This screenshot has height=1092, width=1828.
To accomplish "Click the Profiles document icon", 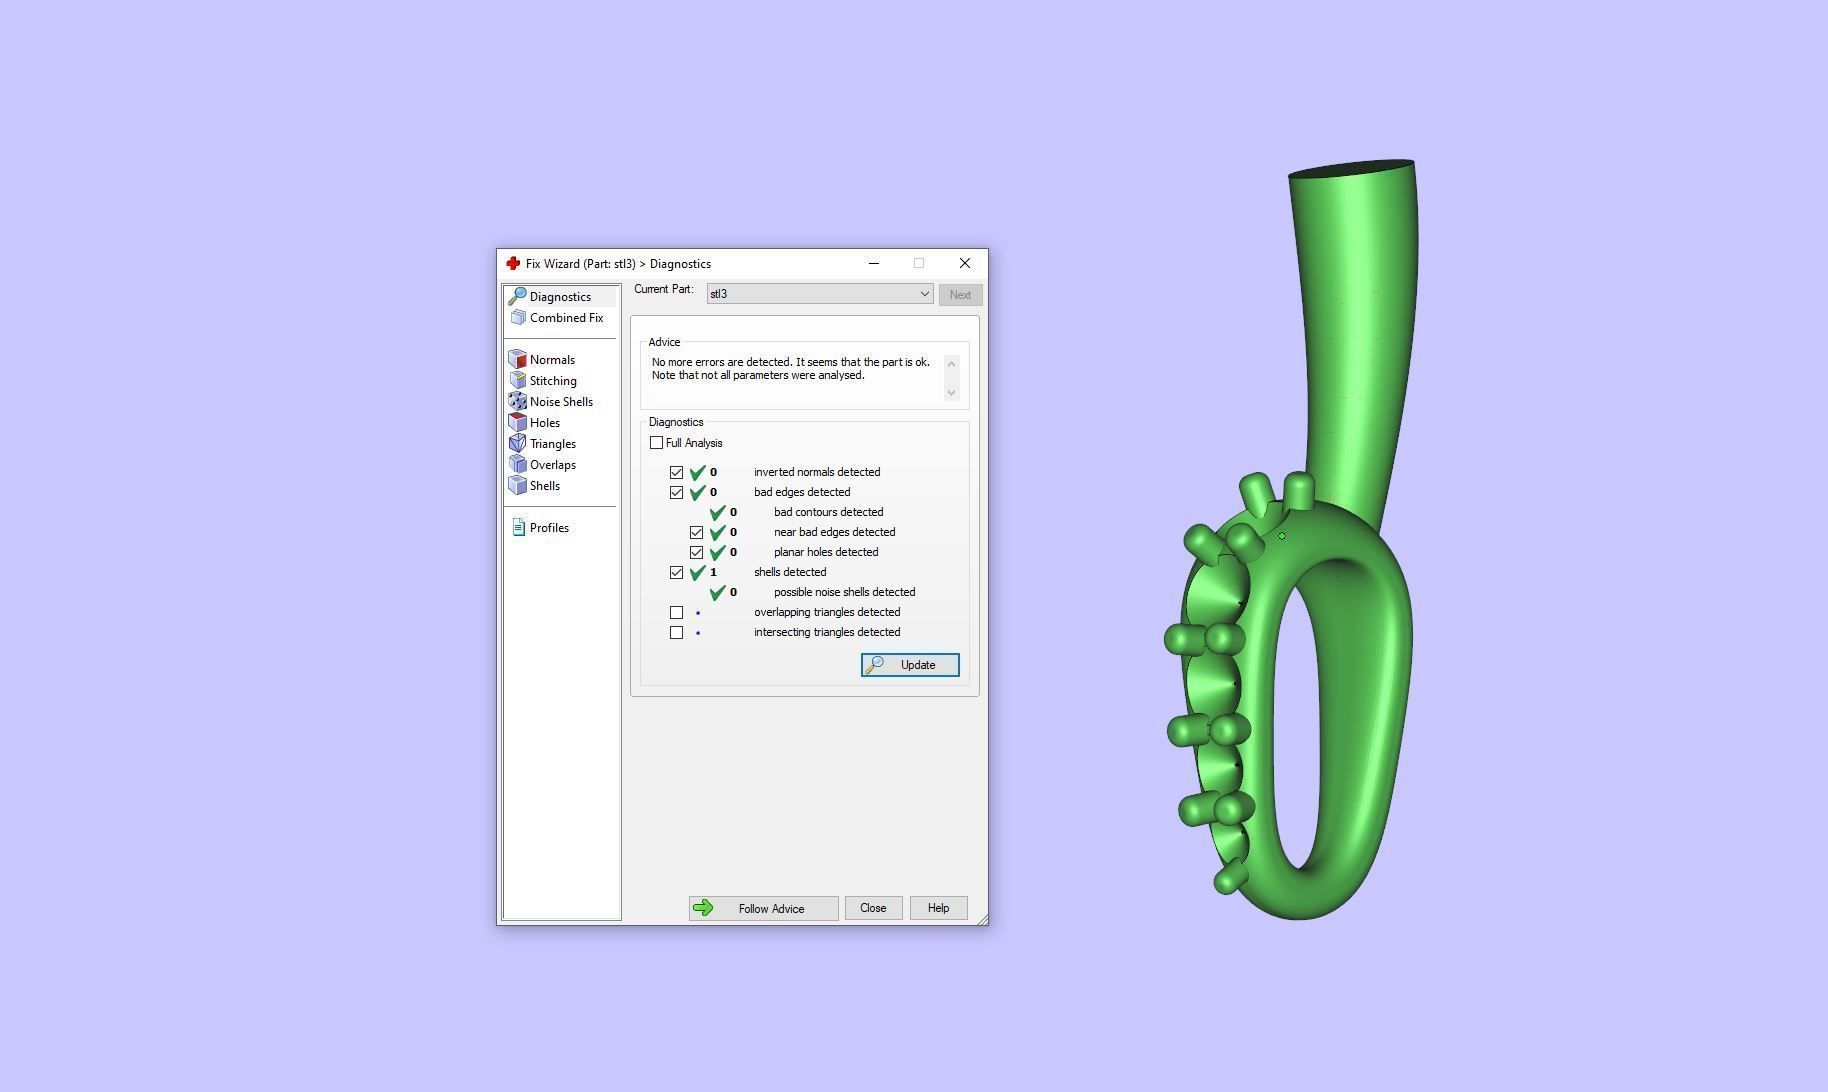I will coord(518,528).
